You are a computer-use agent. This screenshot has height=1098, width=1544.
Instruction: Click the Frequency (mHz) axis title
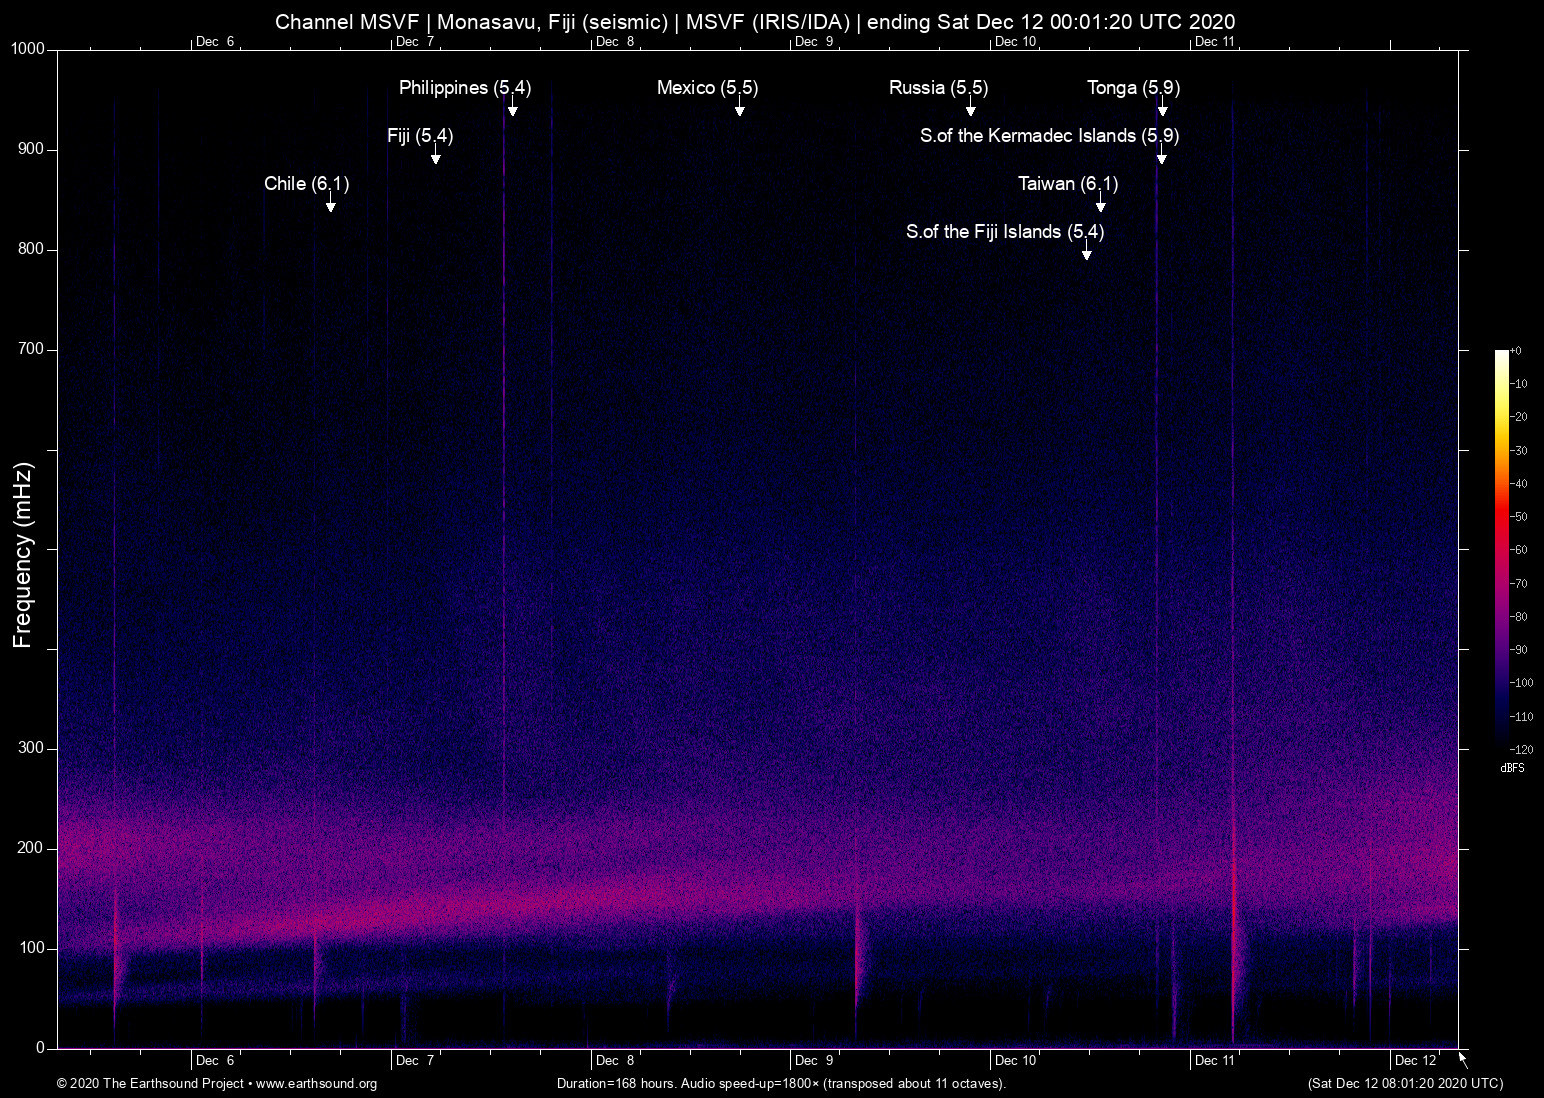pyautogui.click(x=22, y=549)
